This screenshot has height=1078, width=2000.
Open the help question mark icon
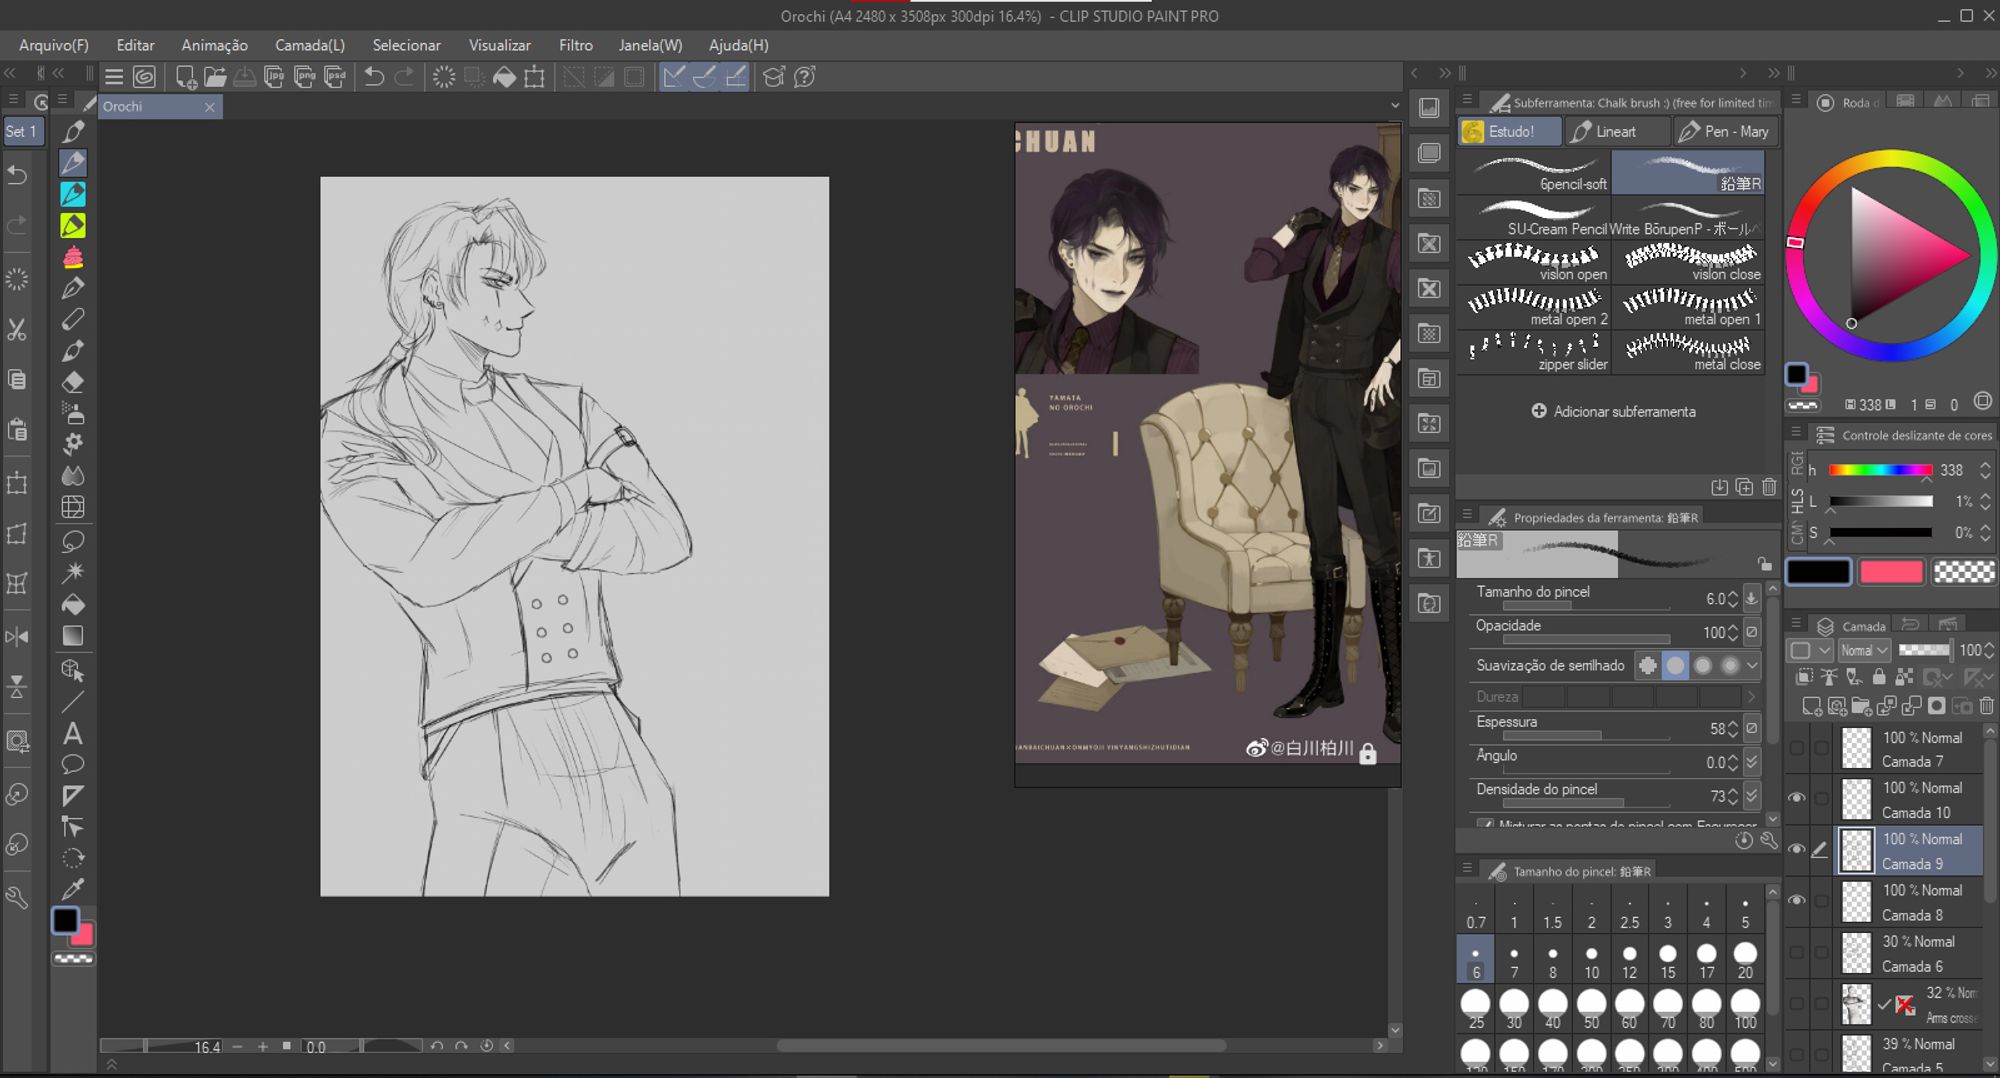pyautogui.click(x=805, y=77)
